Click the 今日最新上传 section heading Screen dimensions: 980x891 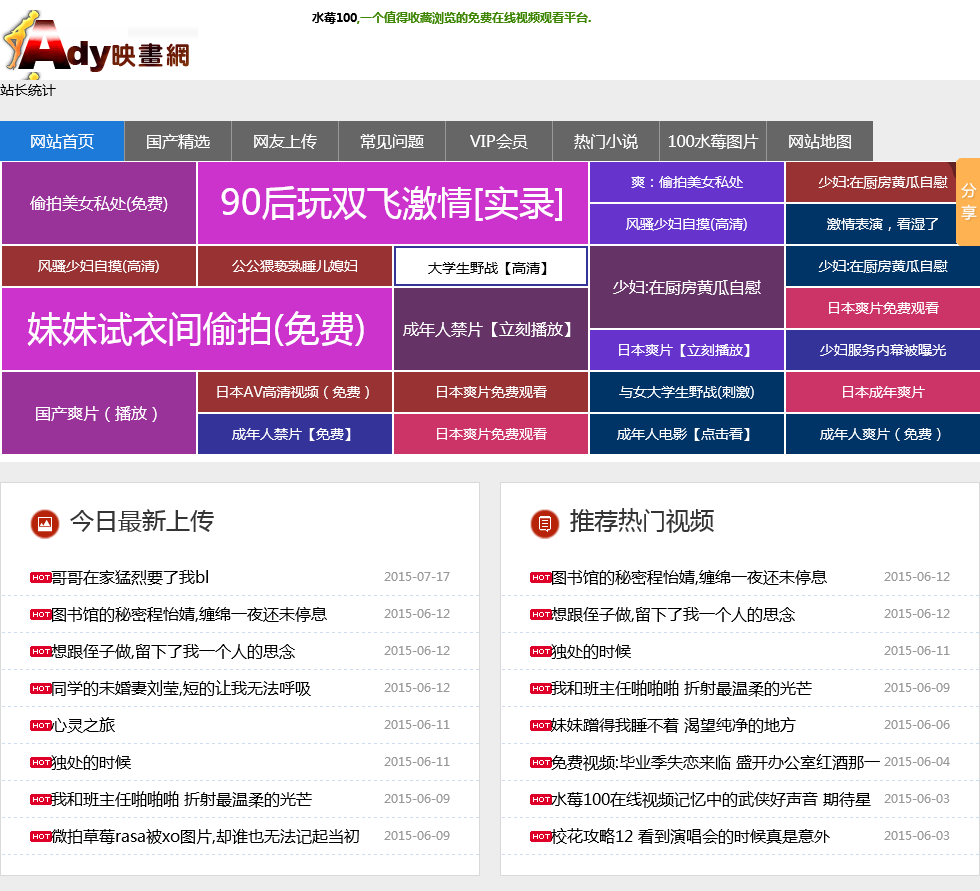pyautogui.click(x=141, y=521)
